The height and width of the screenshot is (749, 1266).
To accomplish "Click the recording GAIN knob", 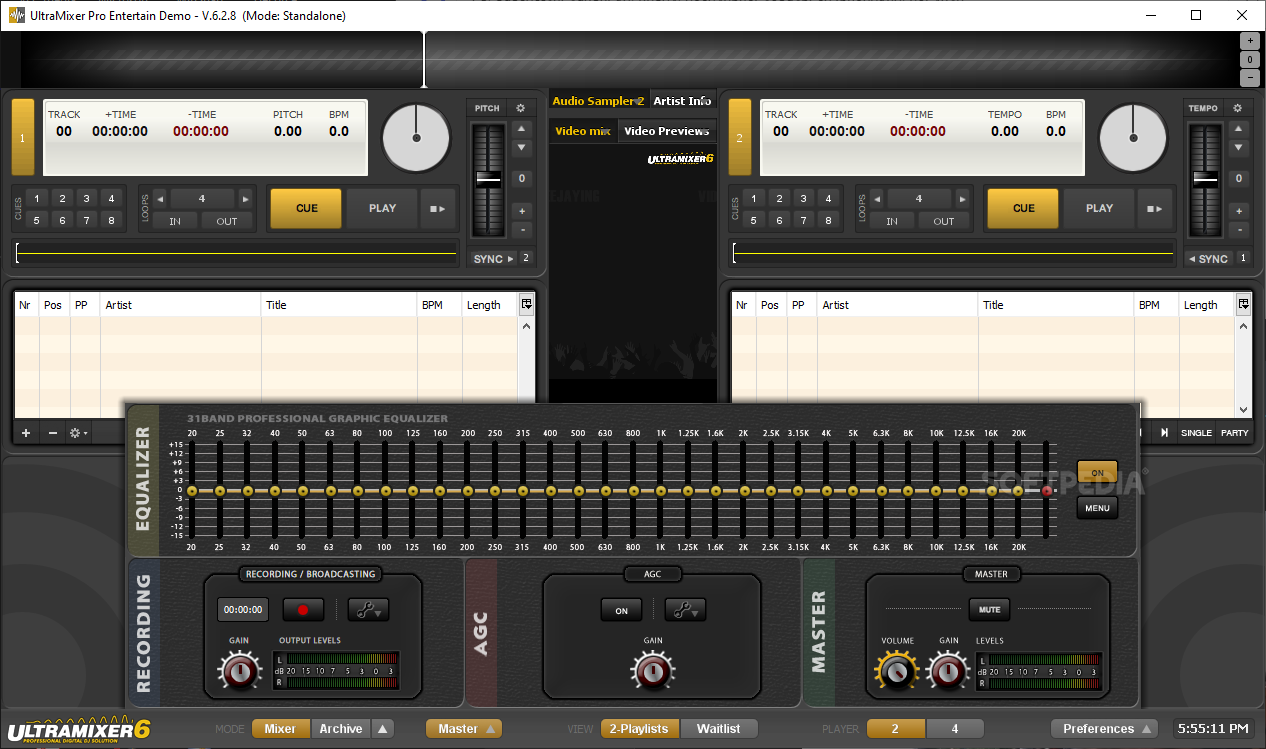I will [239, 671].
